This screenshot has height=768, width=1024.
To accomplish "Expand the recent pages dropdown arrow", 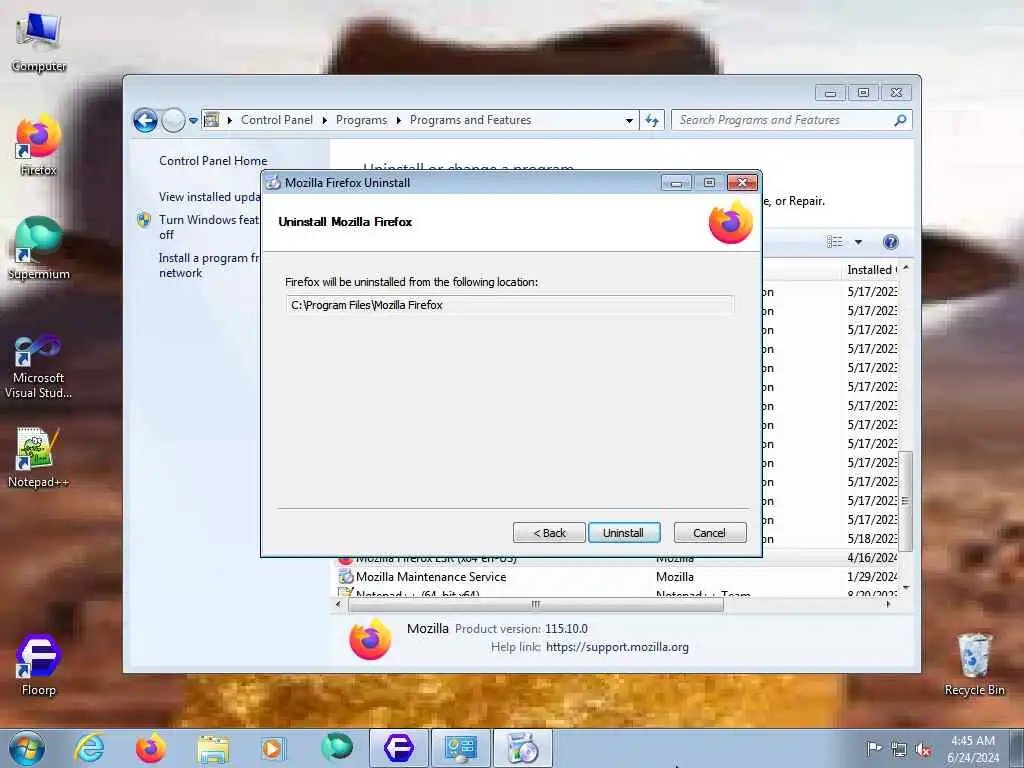I will [193, 121].
